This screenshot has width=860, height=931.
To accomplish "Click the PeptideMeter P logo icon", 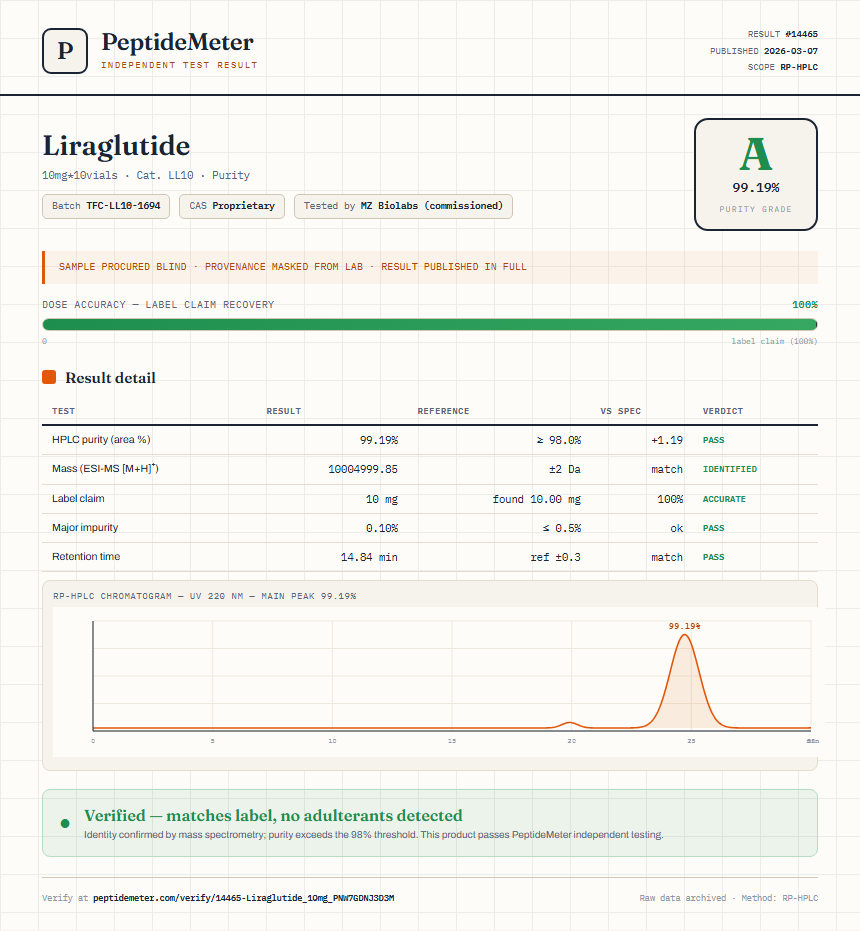I will click(65, 51).
